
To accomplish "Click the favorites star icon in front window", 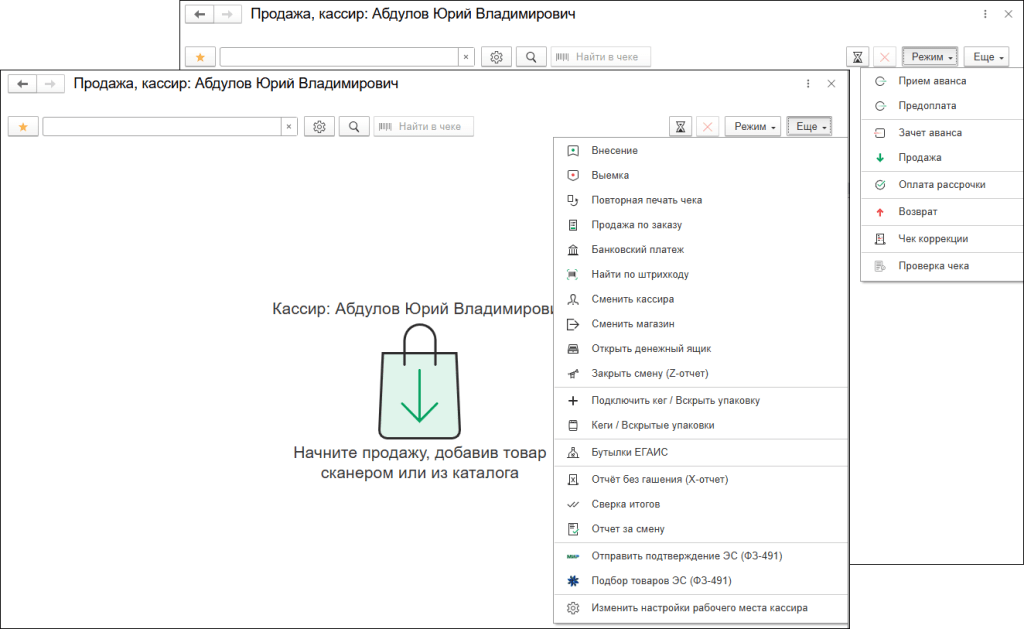I will click(24, 127).
